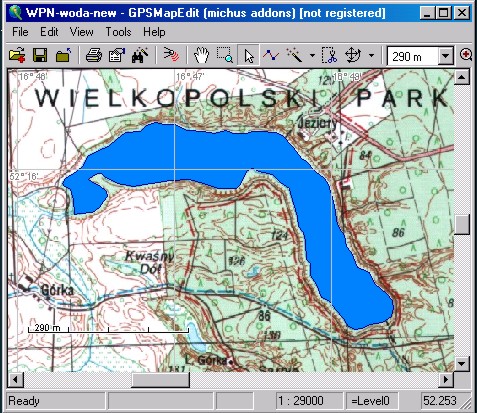Click the close map folder icon
The width and height of the screenshot is (477, 413).
pyautogui.click(x=64, y=55)
